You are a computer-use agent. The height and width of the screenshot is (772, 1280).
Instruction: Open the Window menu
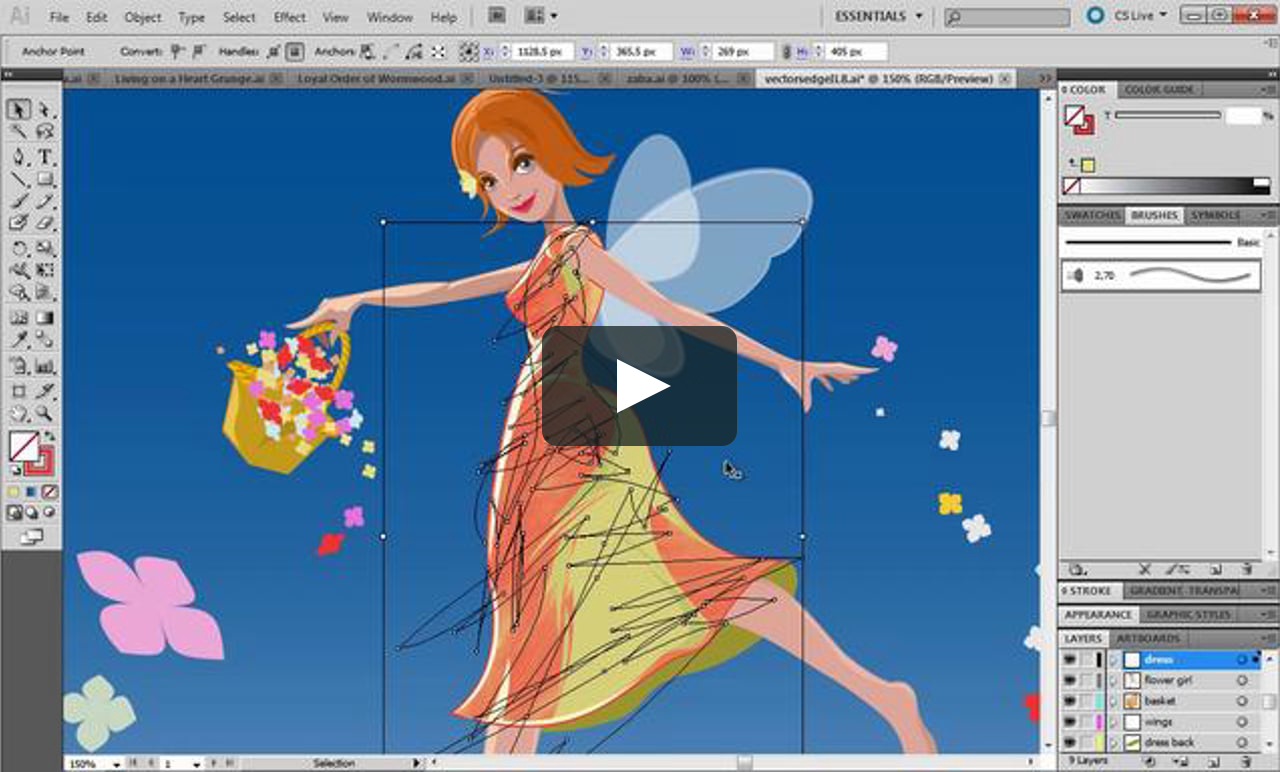click(x=390, y=18)
